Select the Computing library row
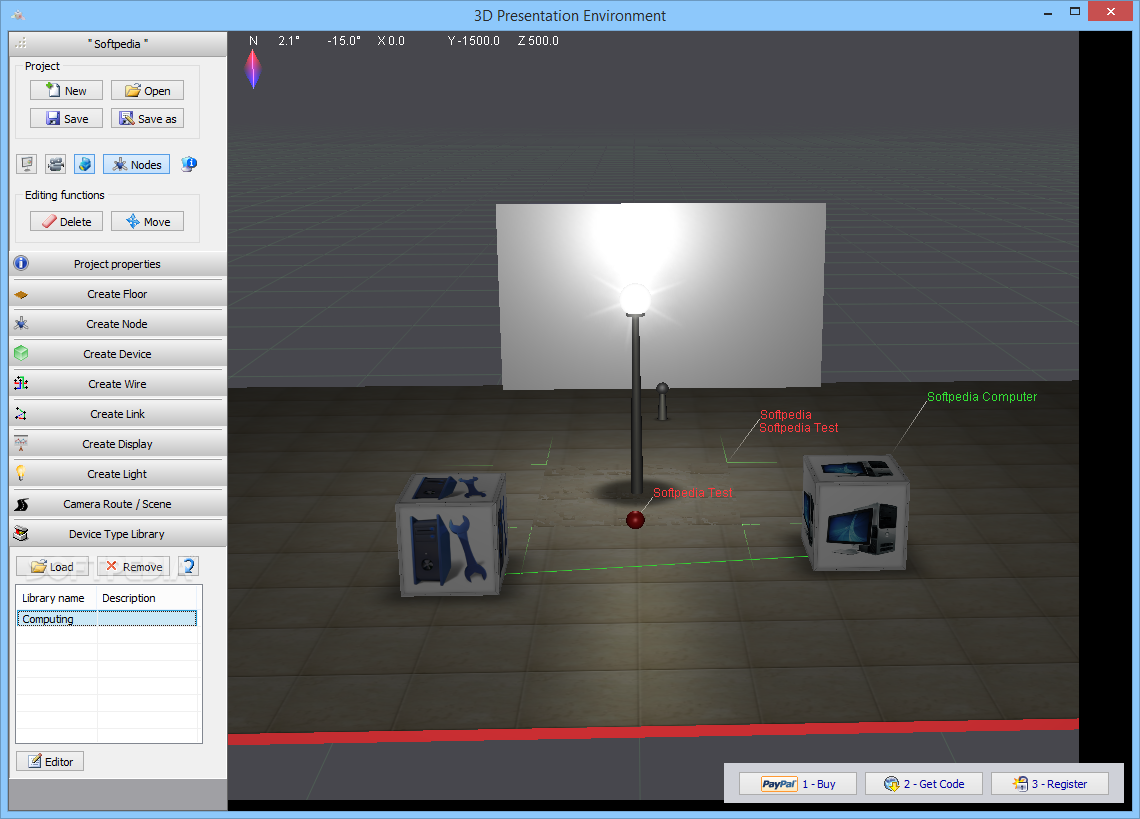Screen dimensions: 1140x819 click(107, 618)
